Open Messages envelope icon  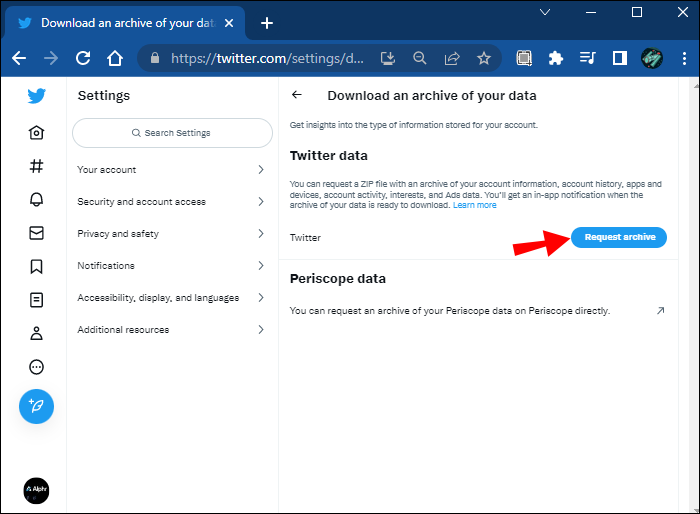pos(37,234)
